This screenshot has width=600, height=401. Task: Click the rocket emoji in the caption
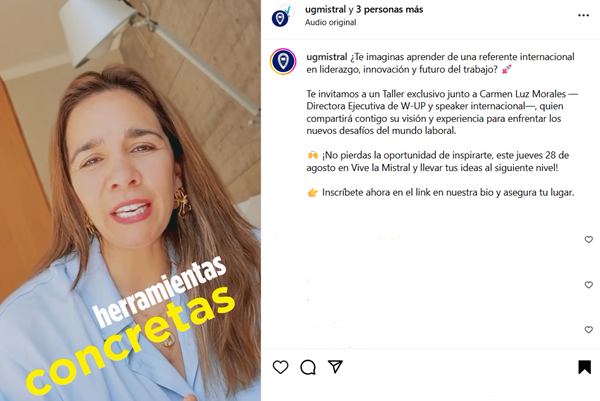coord(506,70)
